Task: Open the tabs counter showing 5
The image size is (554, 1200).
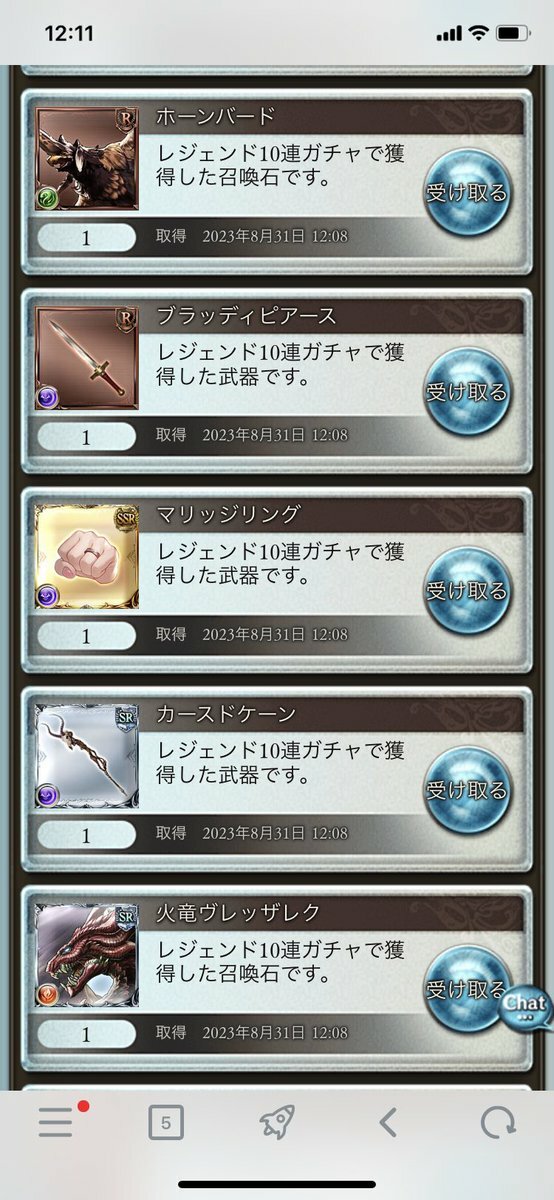Action: tap(166, 1123)
